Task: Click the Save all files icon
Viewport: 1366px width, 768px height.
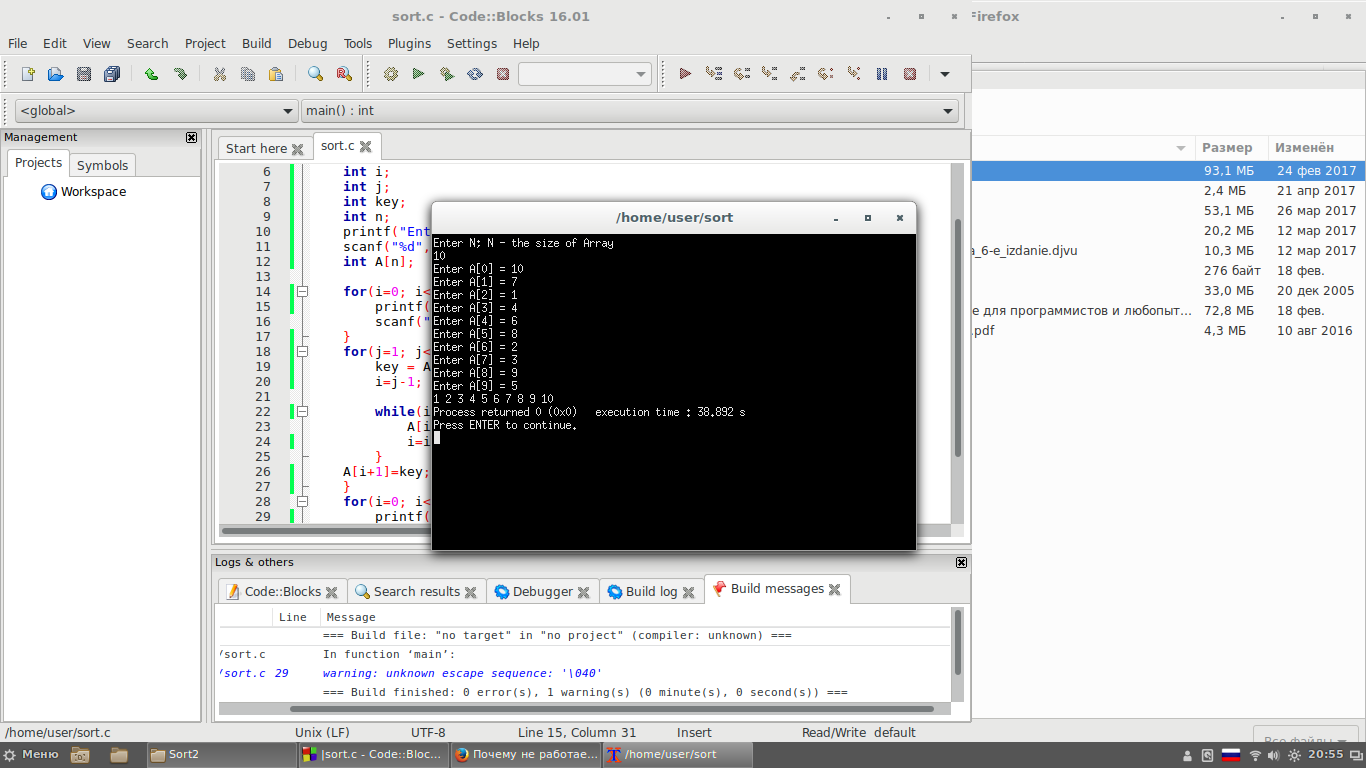Action: (x=112, y=74)
